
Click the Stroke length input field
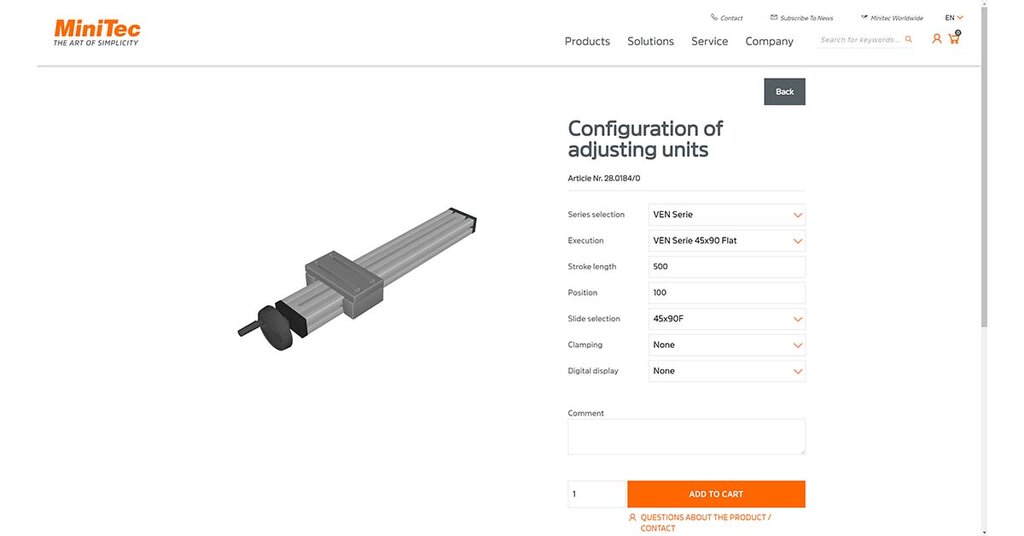[726, 267]
